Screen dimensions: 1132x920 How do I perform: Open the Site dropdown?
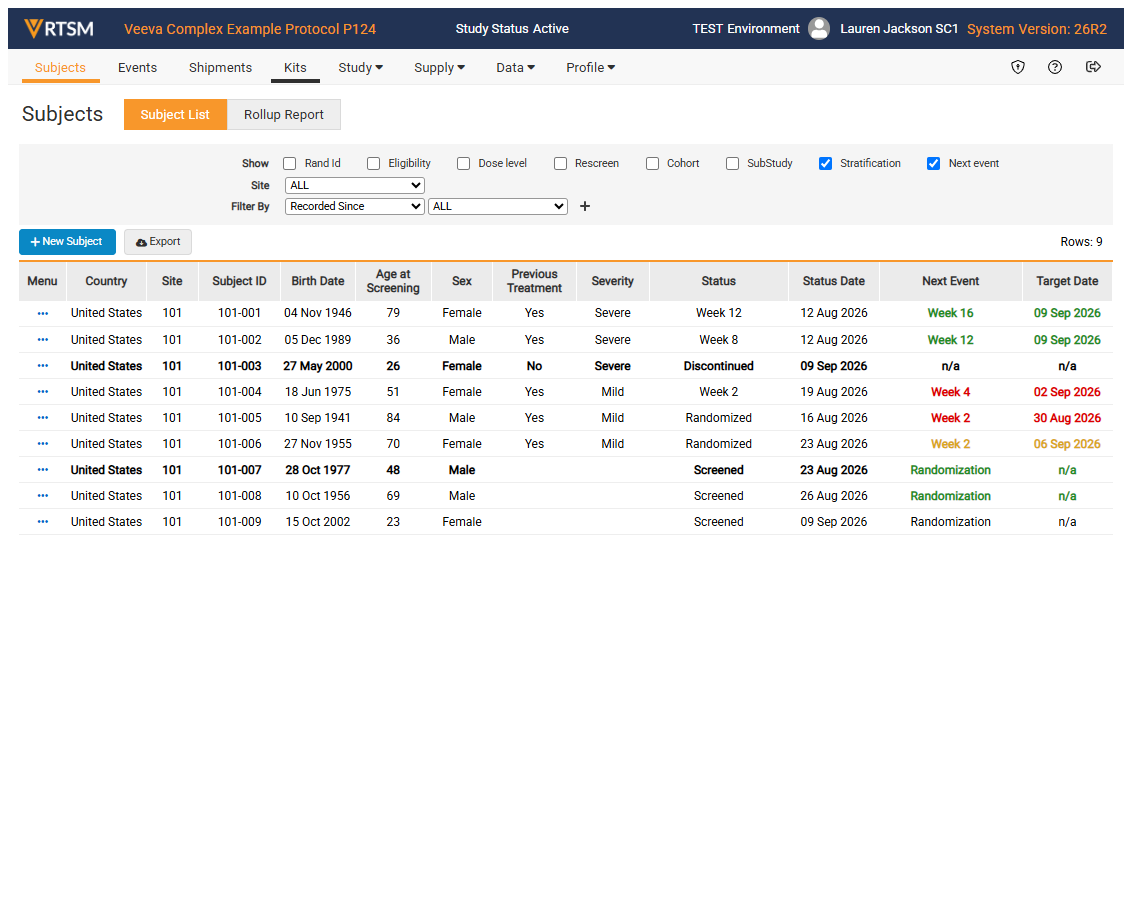(x=354, y=186)
